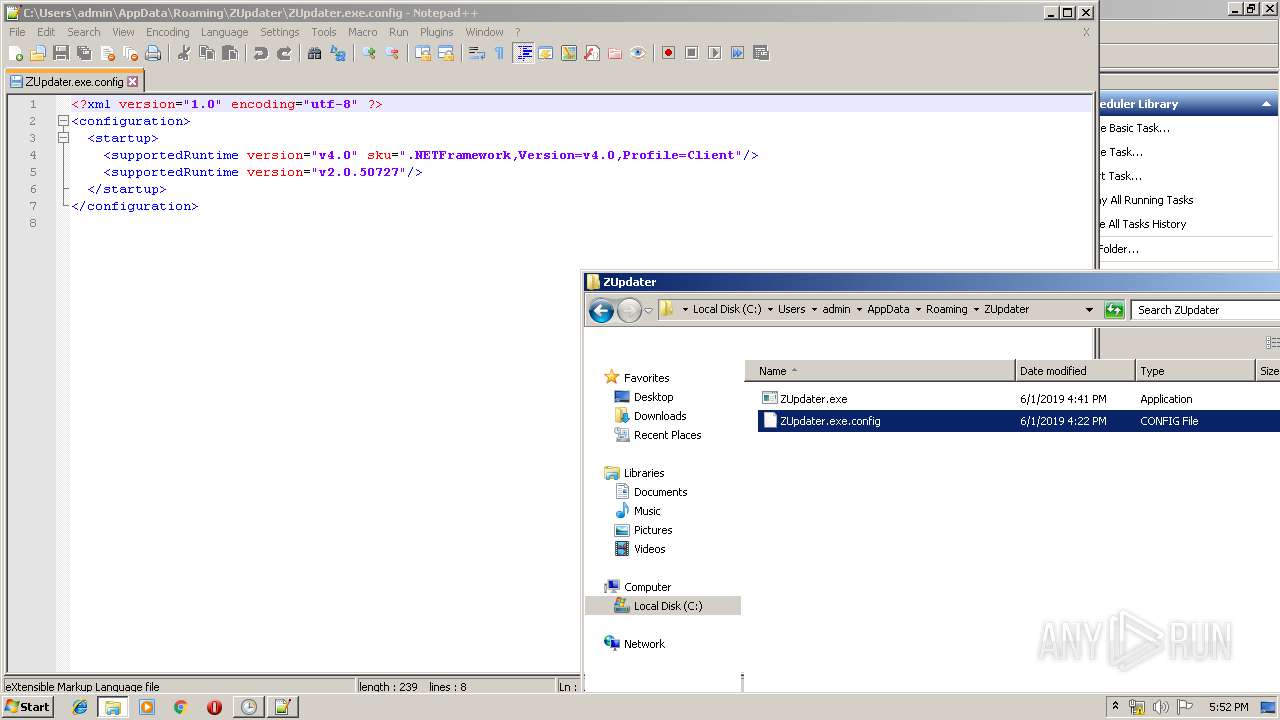The image size is (1280, 720).
Task: Undo the last edit via the toolbar
Action: [x=261, y=53]
